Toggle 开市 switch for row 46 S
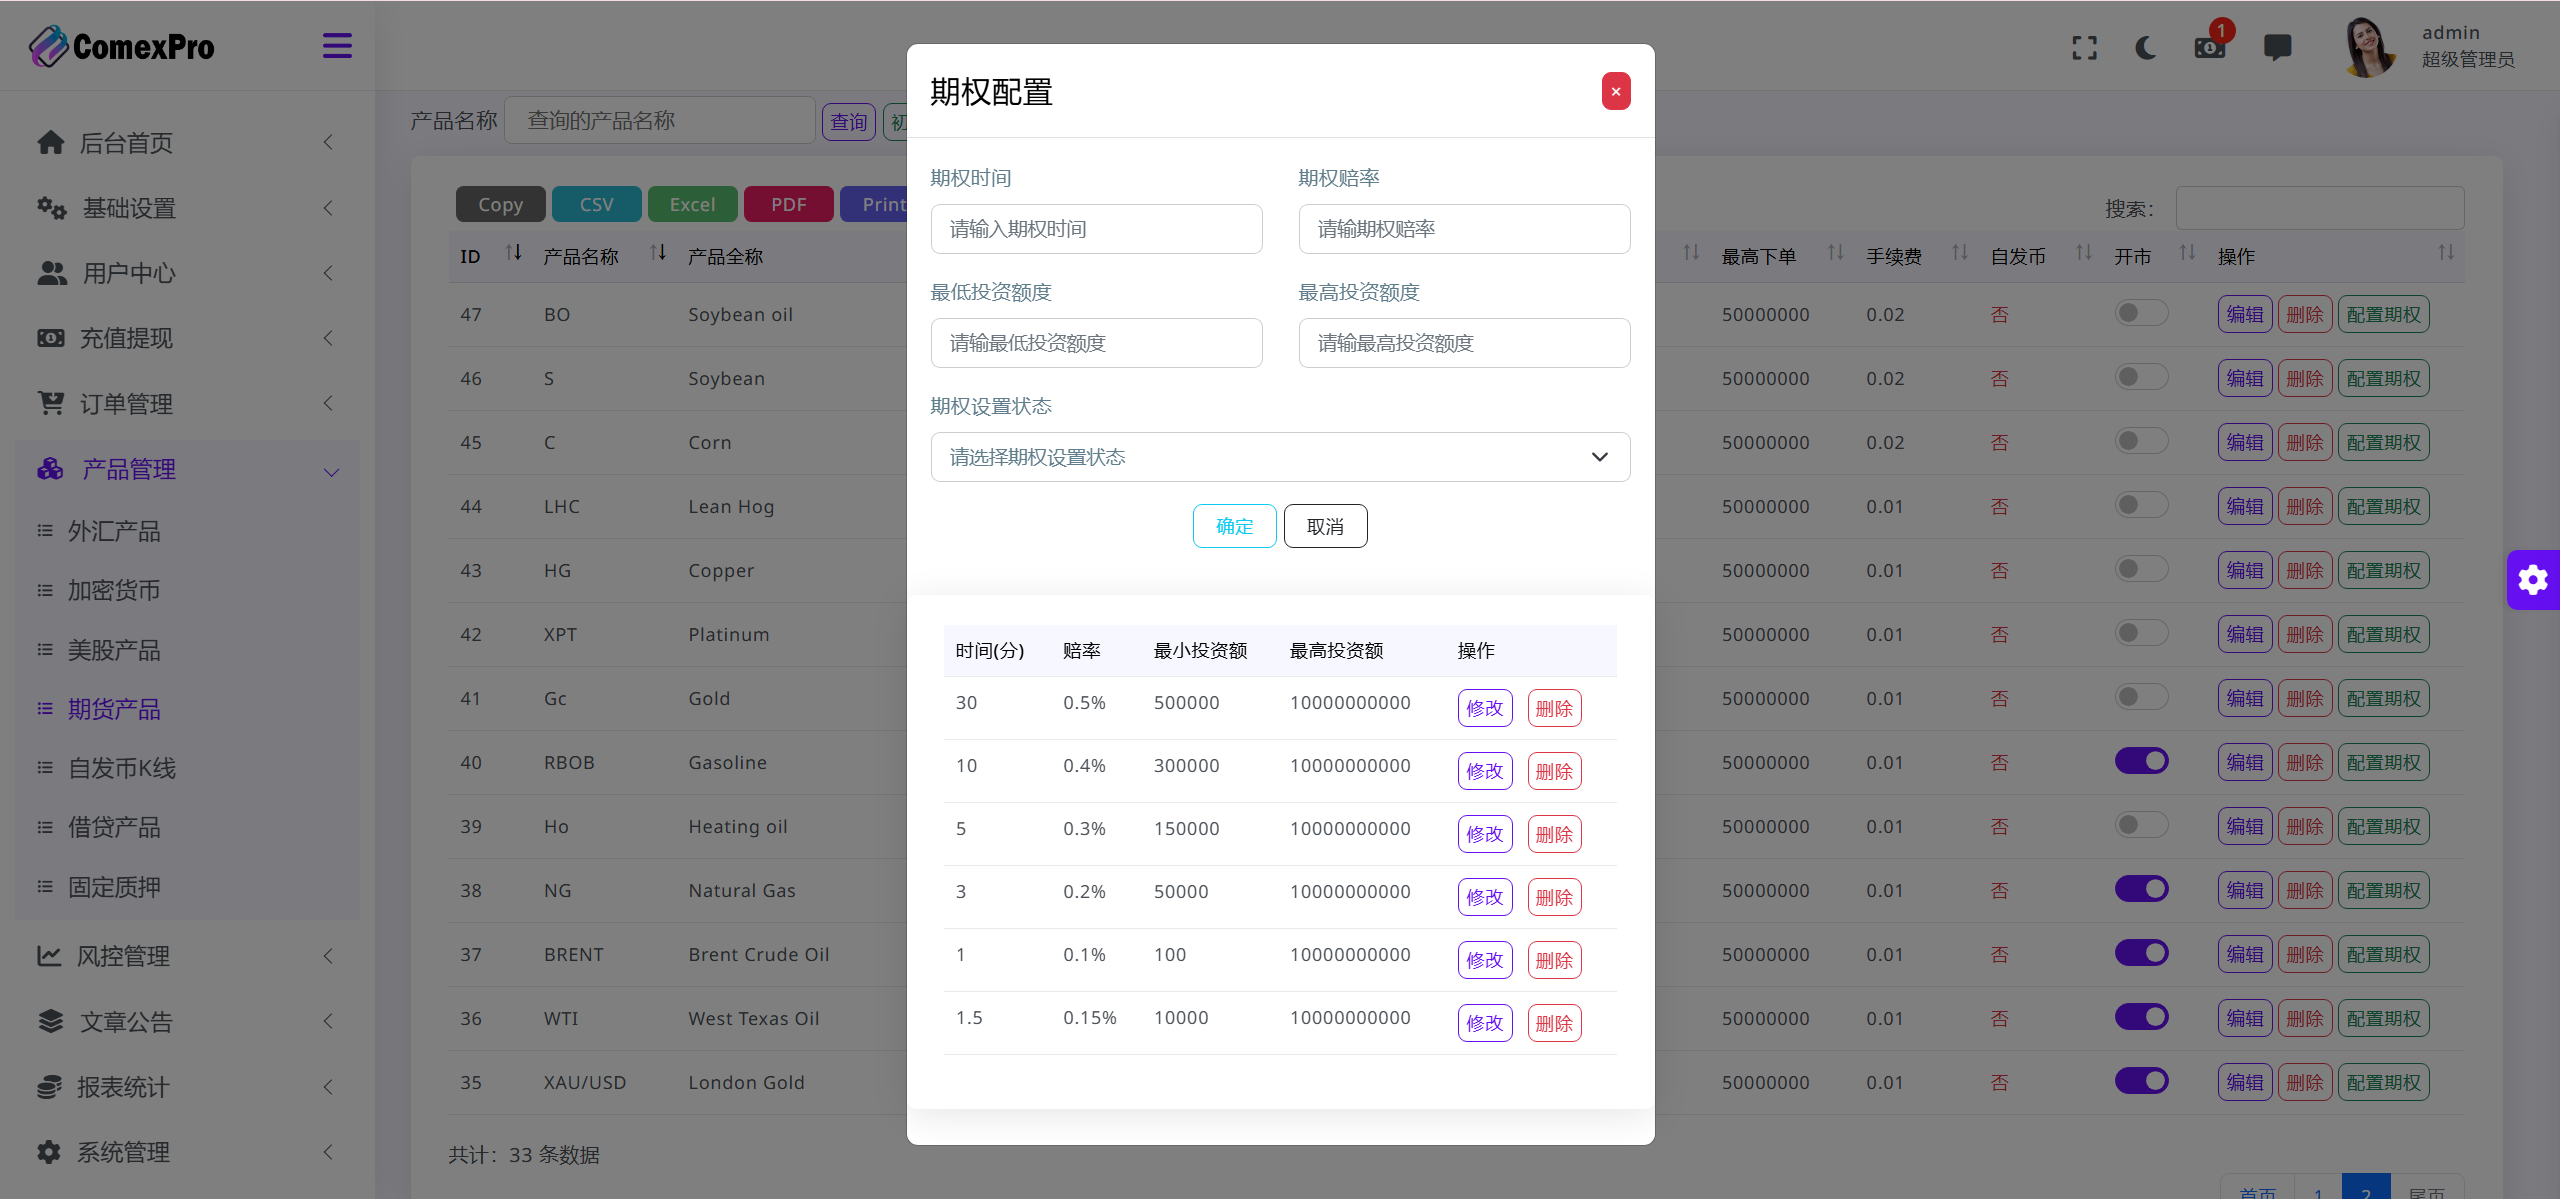Screen dimensions: 2560x1199 coord(2141,377)
